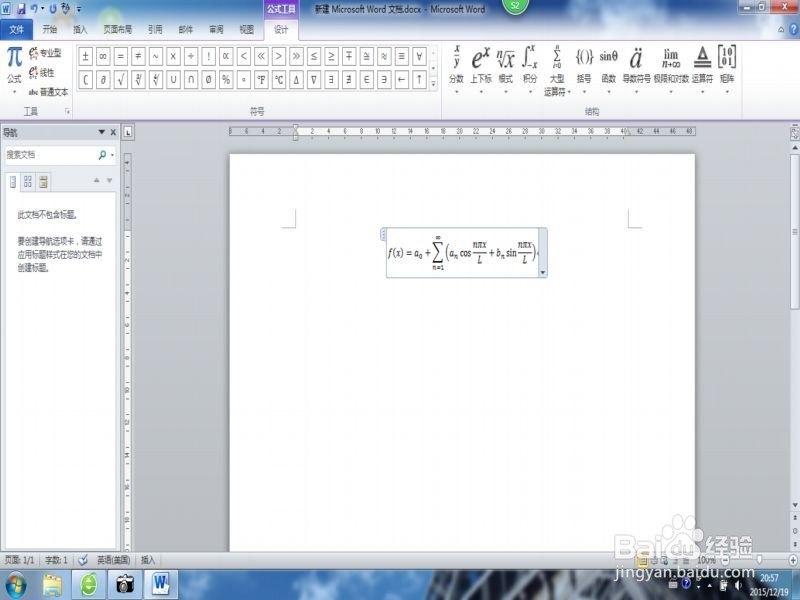Open the equation options dropdown arrow

click(x=543, y=272)
